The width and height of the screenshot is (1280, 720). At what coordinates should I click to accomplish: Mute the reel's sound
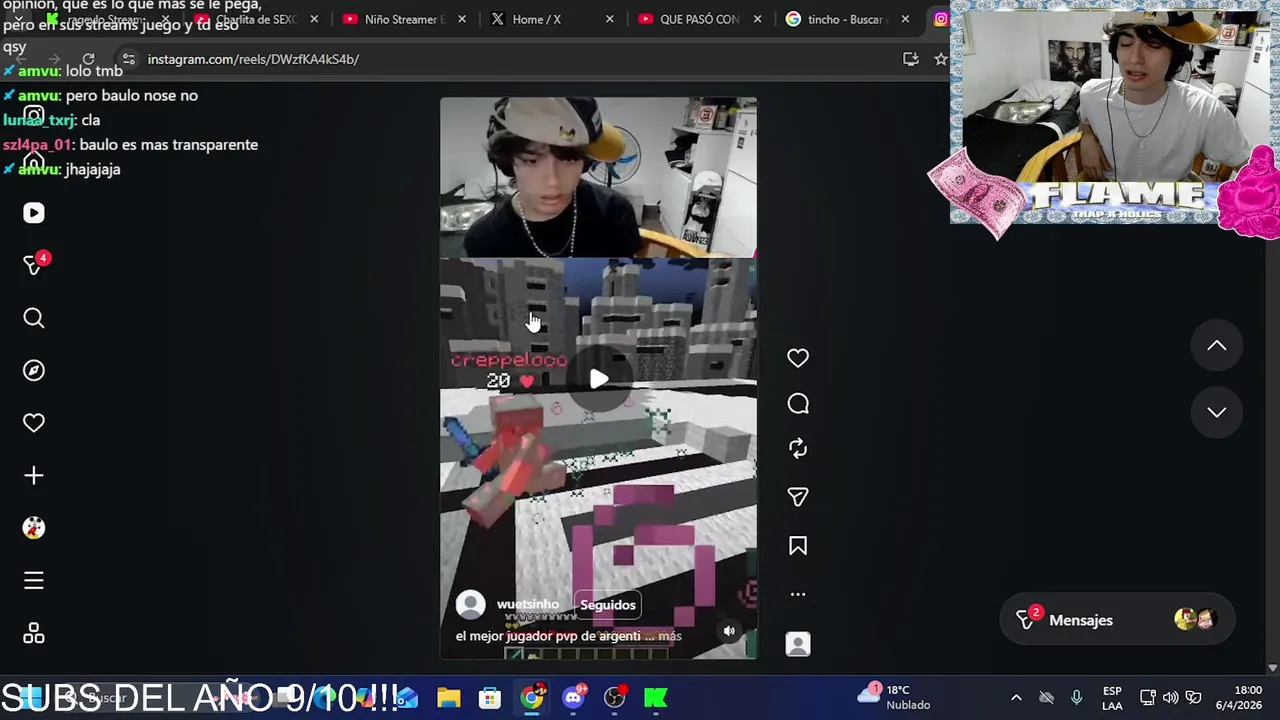[729, 631]
